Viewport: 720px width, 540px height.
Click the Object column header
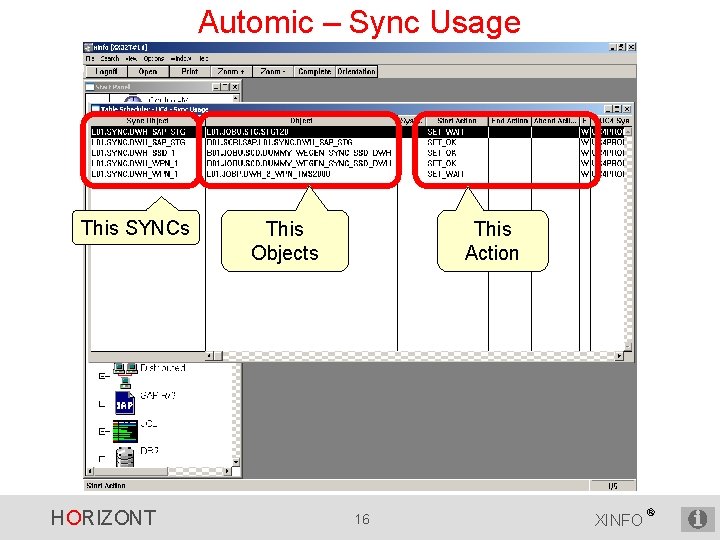coord(301,121)
